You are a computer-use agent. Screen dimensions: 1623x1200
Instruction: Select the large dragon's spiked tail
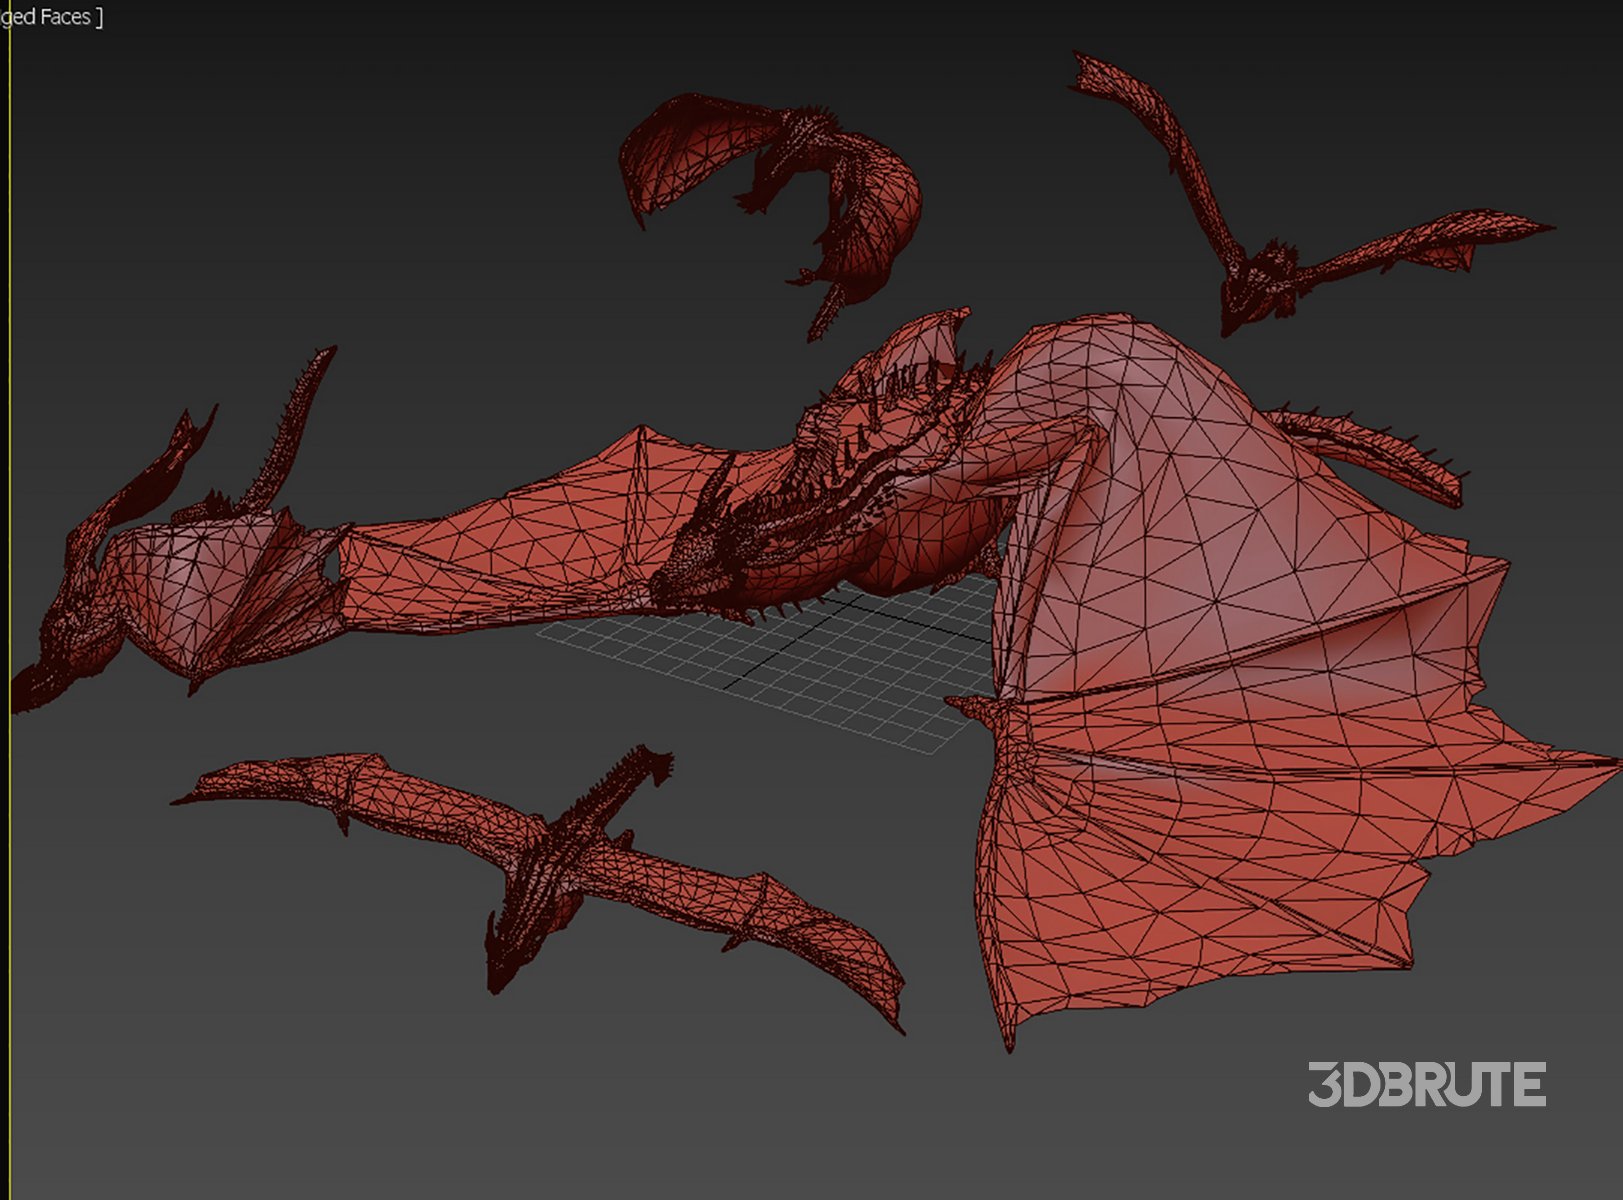point(1380,450)
